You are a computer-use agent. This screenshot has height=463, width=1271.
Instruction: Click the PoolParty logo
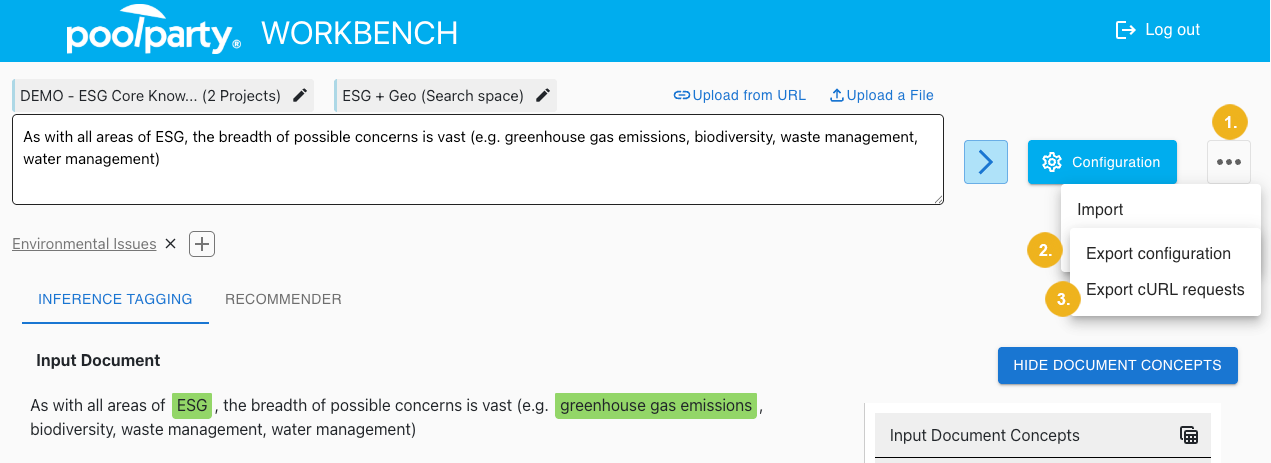click(x=153, y=34)
